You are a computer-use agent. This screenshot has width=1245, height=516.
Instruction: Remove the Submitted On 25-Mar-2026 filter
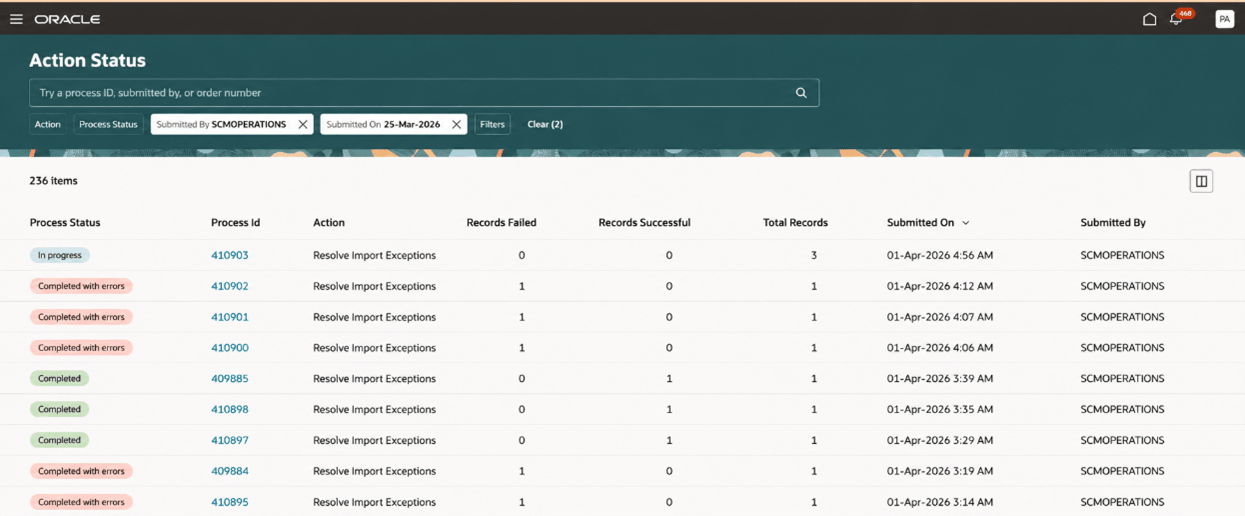[x=457, y=124]
